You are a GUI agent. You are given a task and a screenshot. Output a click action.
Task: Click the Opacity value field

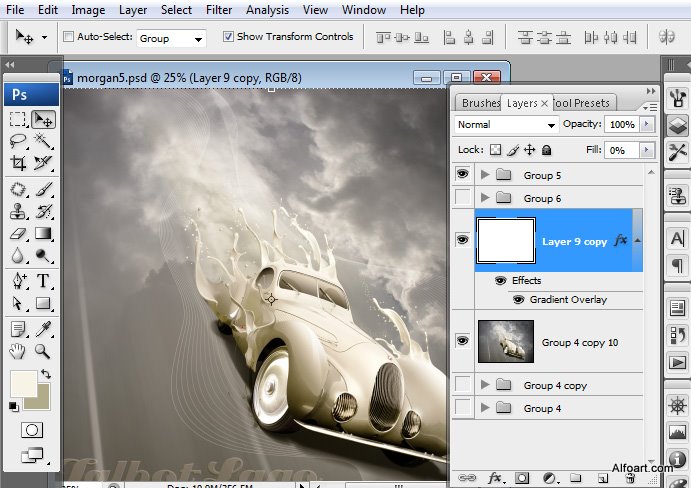621,125
